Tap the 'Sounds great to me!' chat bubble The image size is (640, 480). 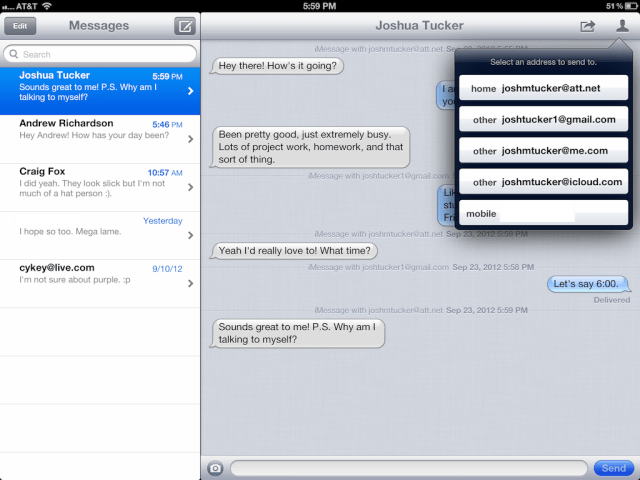click(x=297, y=333)
